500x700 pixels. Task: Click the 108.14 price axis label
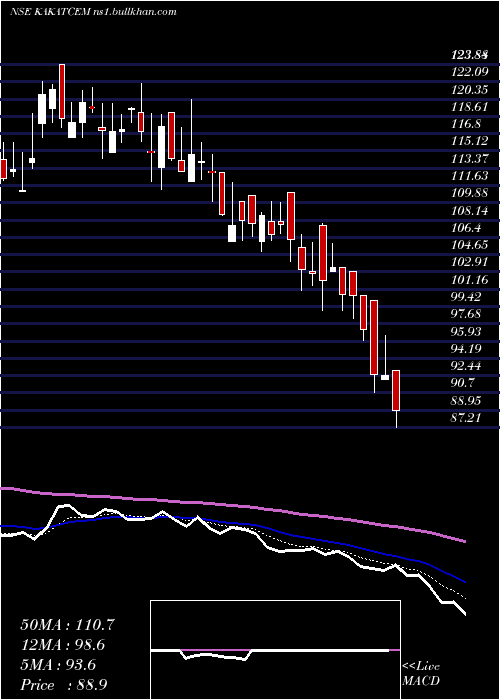[x=470, y=211]
